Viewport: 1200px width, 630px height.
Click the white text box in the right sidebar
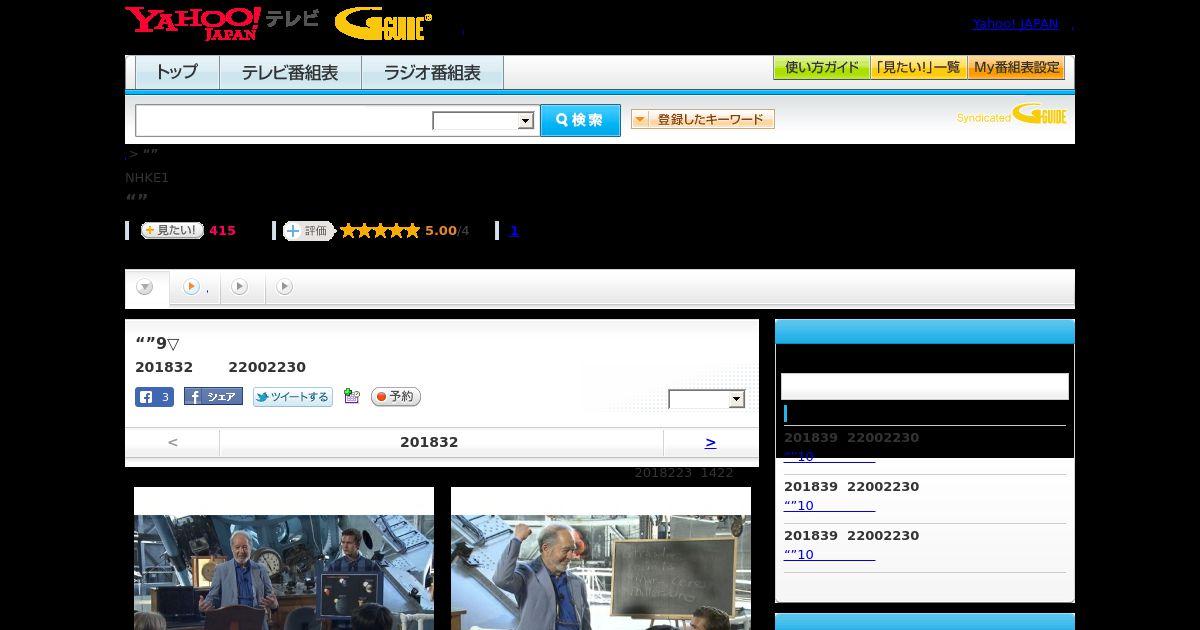pos(925,387)
